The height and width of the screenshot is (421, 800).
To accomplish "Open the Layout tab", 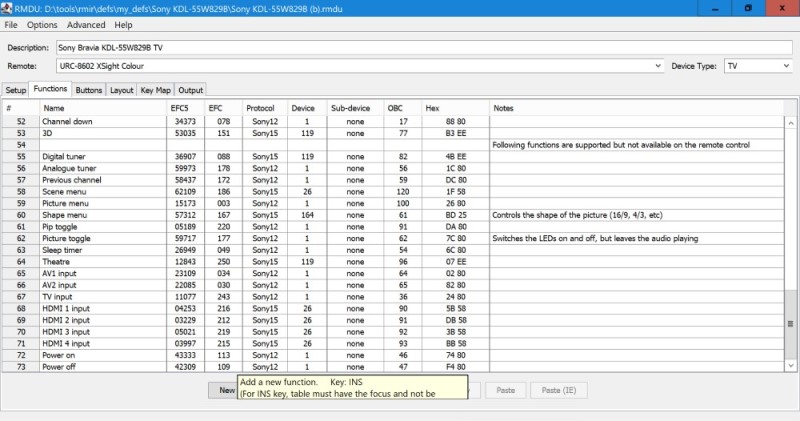I will coord(121,90).
